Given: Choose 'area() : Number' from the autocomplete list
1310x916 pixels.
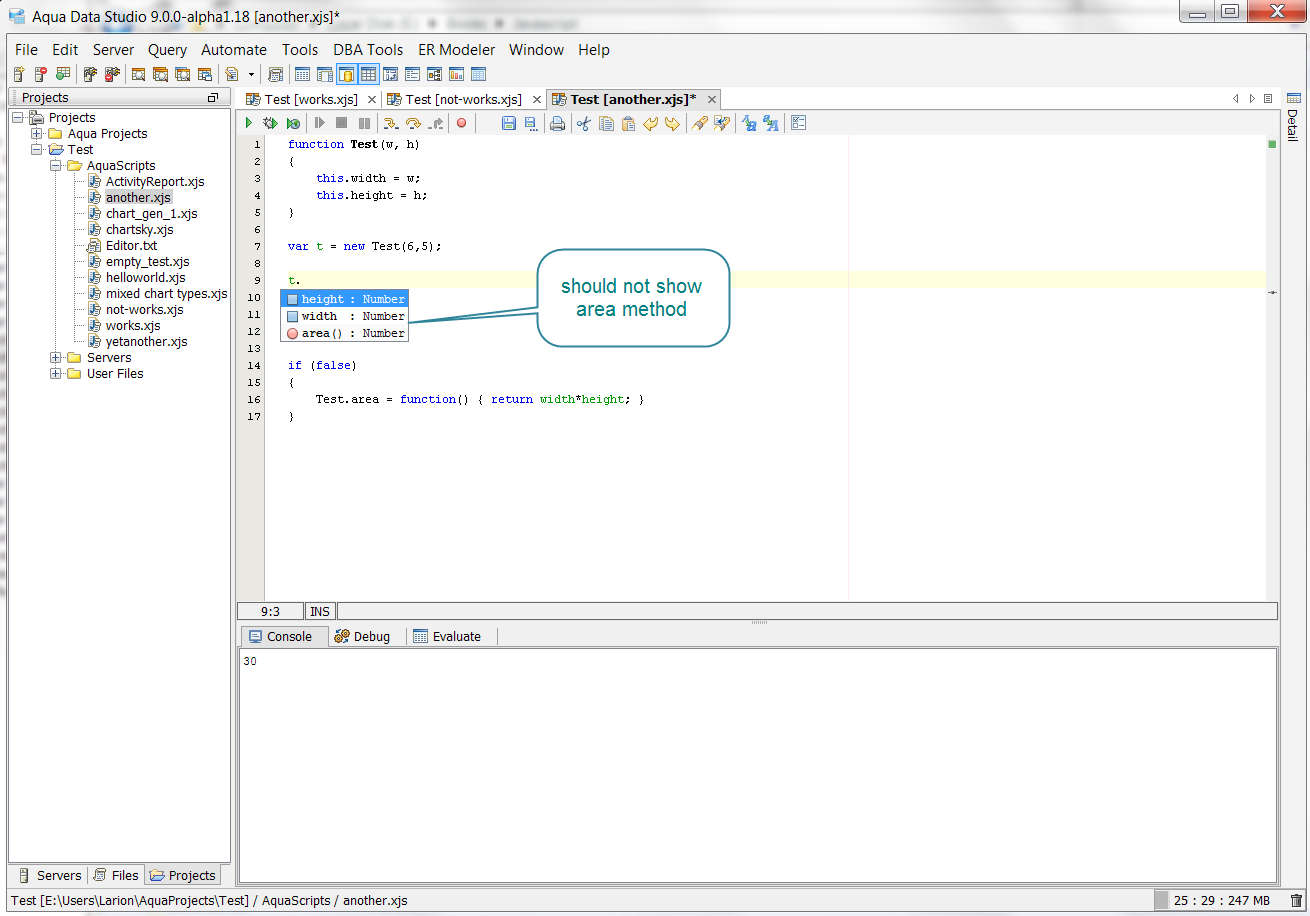Looking at the screenshot, I should click(344, 333).
